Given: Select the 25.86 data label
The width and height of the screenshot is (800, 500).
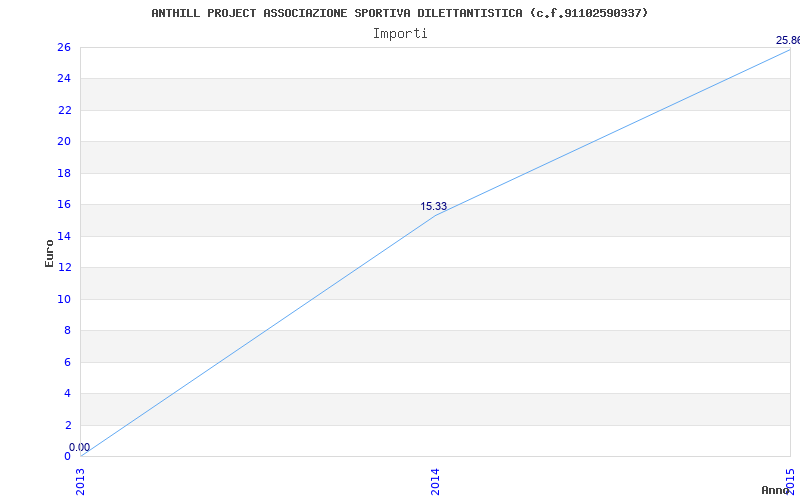Looking at the screenshot, I should pyautogui.click(x=788, y=40).
